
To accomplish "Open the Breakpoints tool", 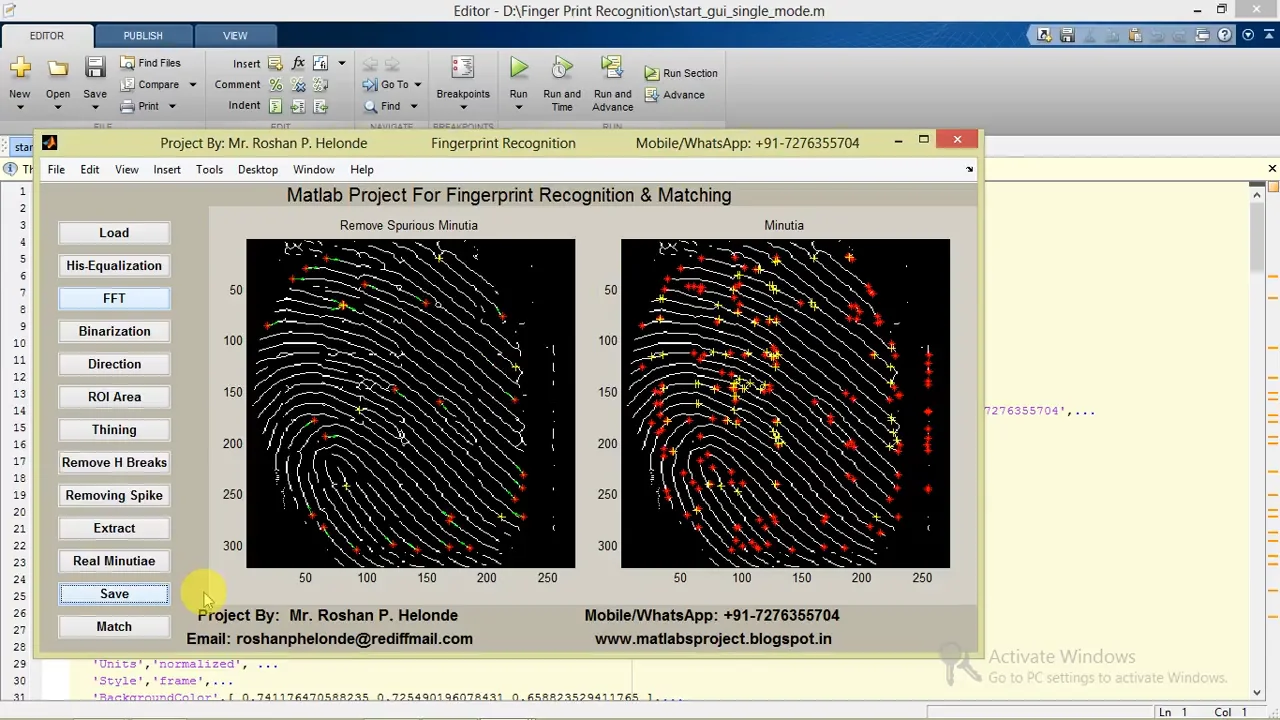I will [x=462, y=69].
